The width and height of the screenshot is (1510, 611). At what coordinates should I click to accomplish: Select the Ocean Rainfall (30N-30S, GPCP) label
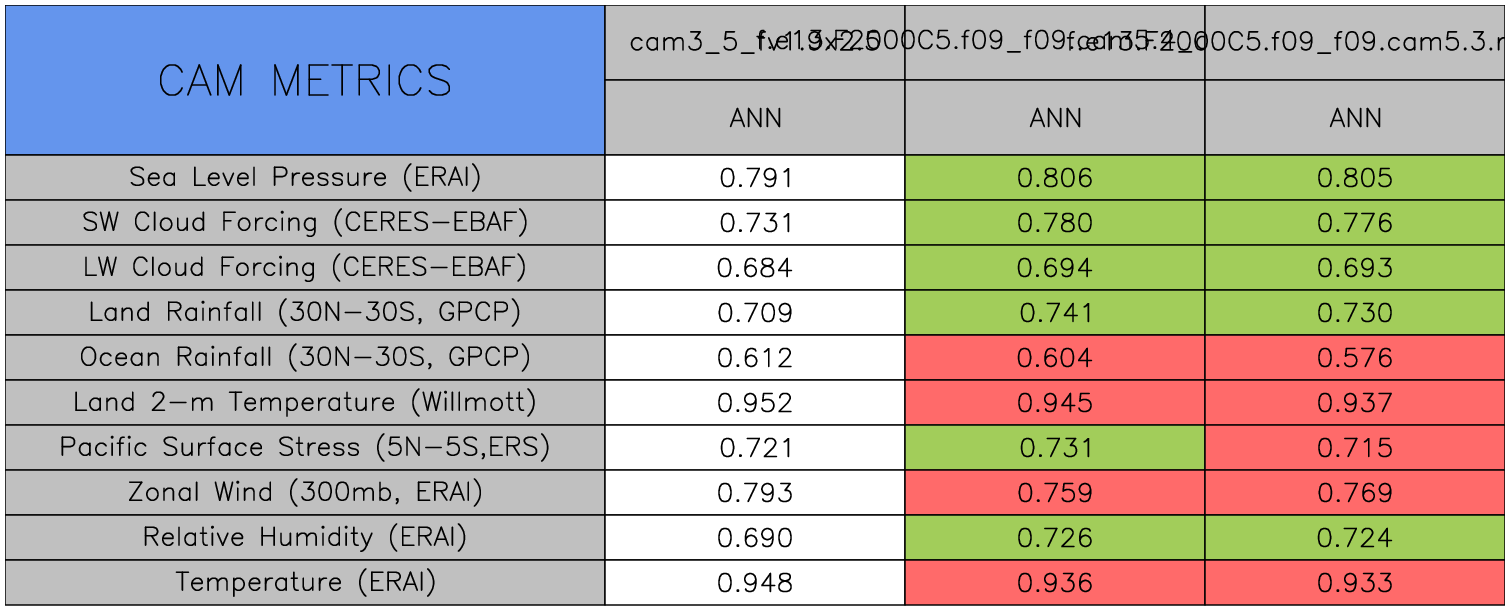pyautogui.click(x=305, y=358)
